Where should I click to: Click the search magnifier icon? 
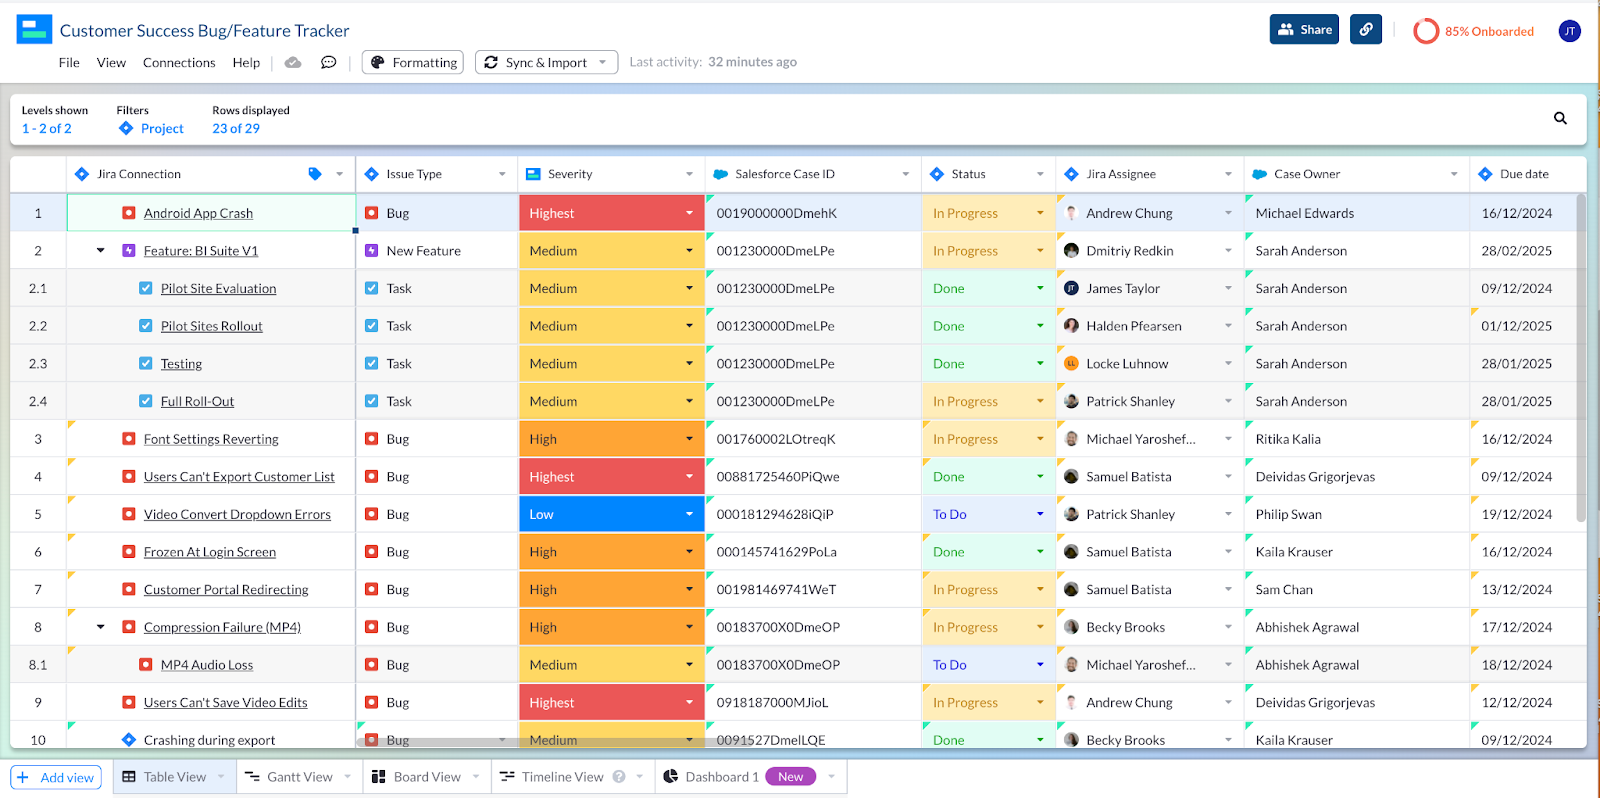[1560, 118]
